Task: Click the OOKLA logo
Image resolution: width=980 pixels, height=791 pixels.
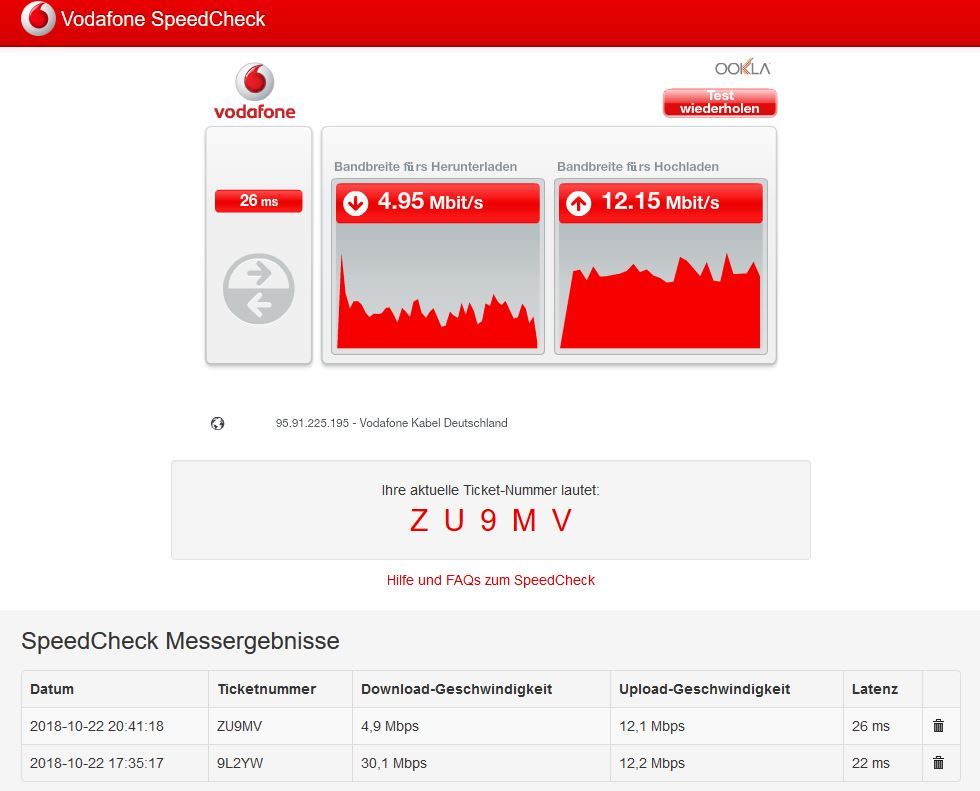Action: 742,67
